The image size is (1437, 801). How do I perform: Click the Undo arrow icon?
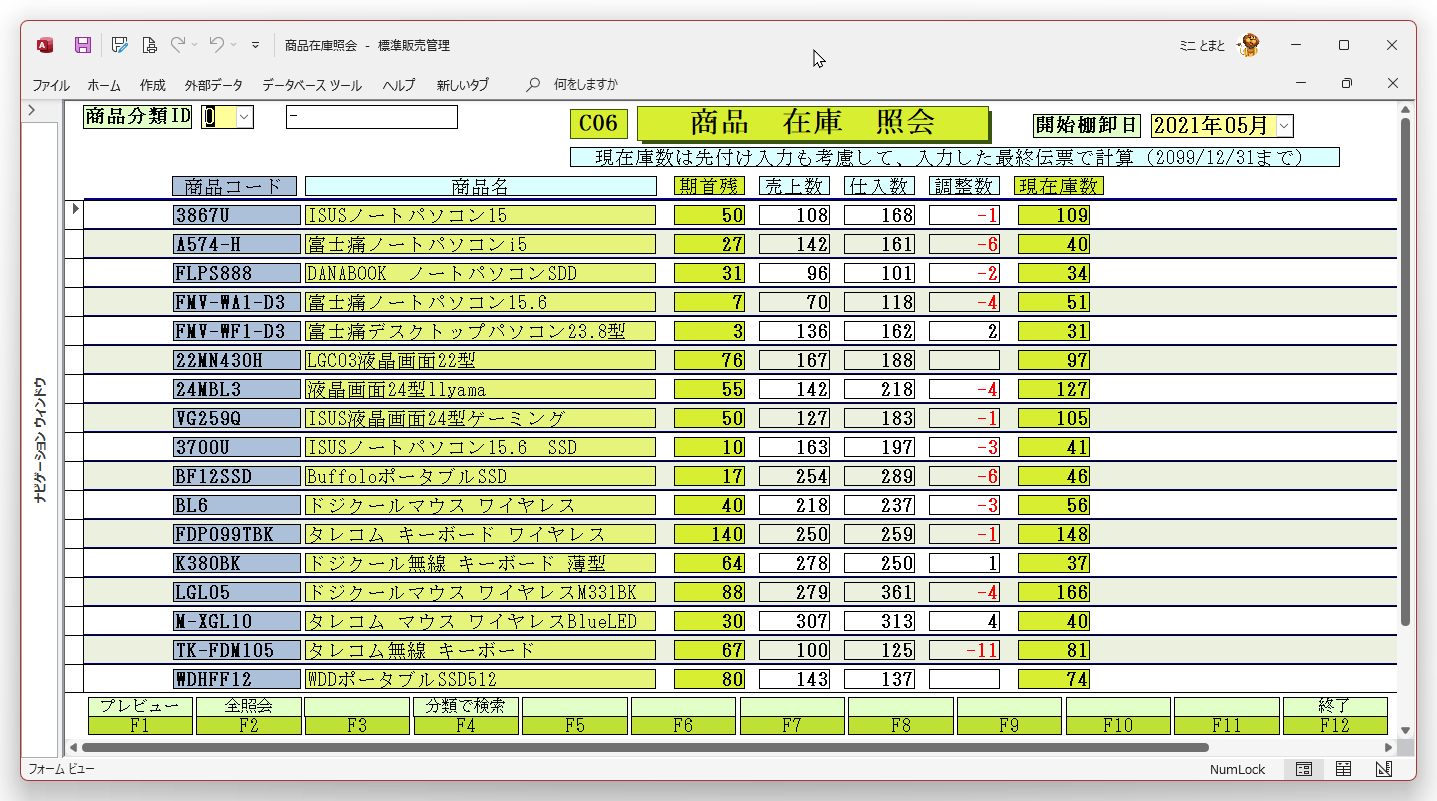coord(217,45)
